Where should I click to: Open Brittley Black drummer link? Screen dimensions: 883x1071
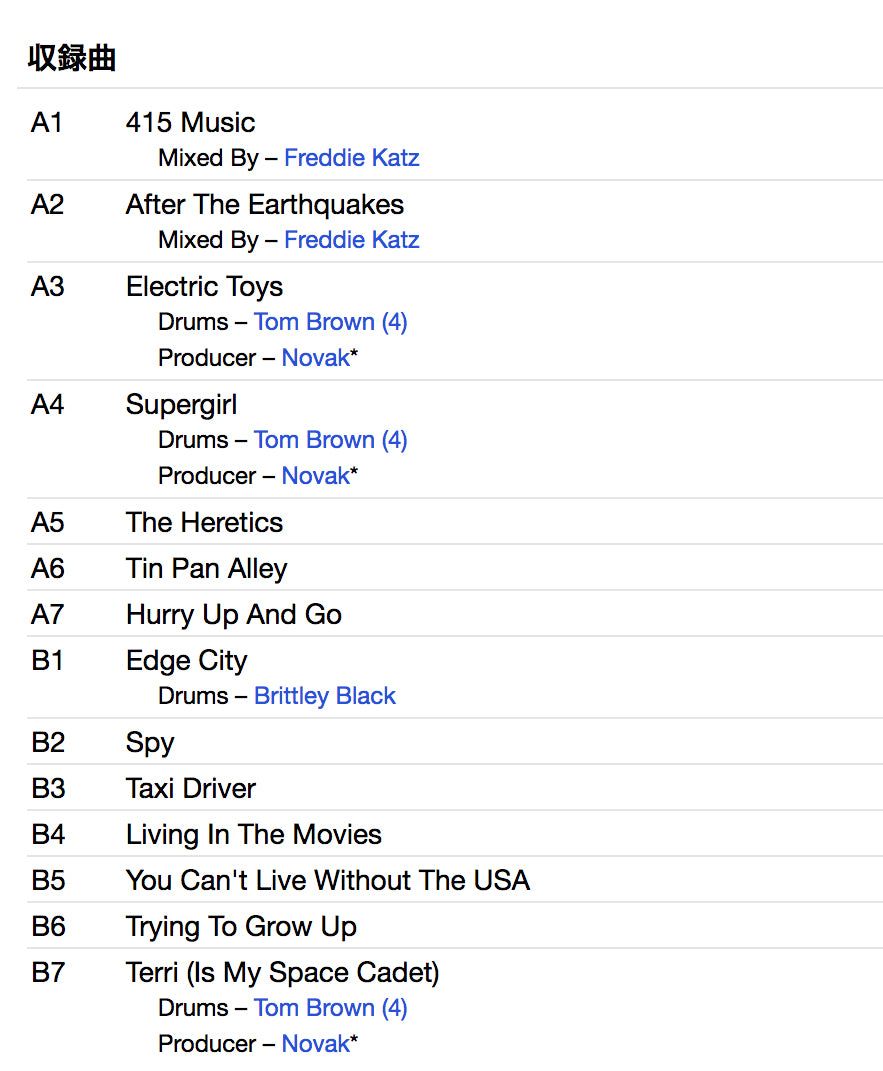tap(324, 696)
